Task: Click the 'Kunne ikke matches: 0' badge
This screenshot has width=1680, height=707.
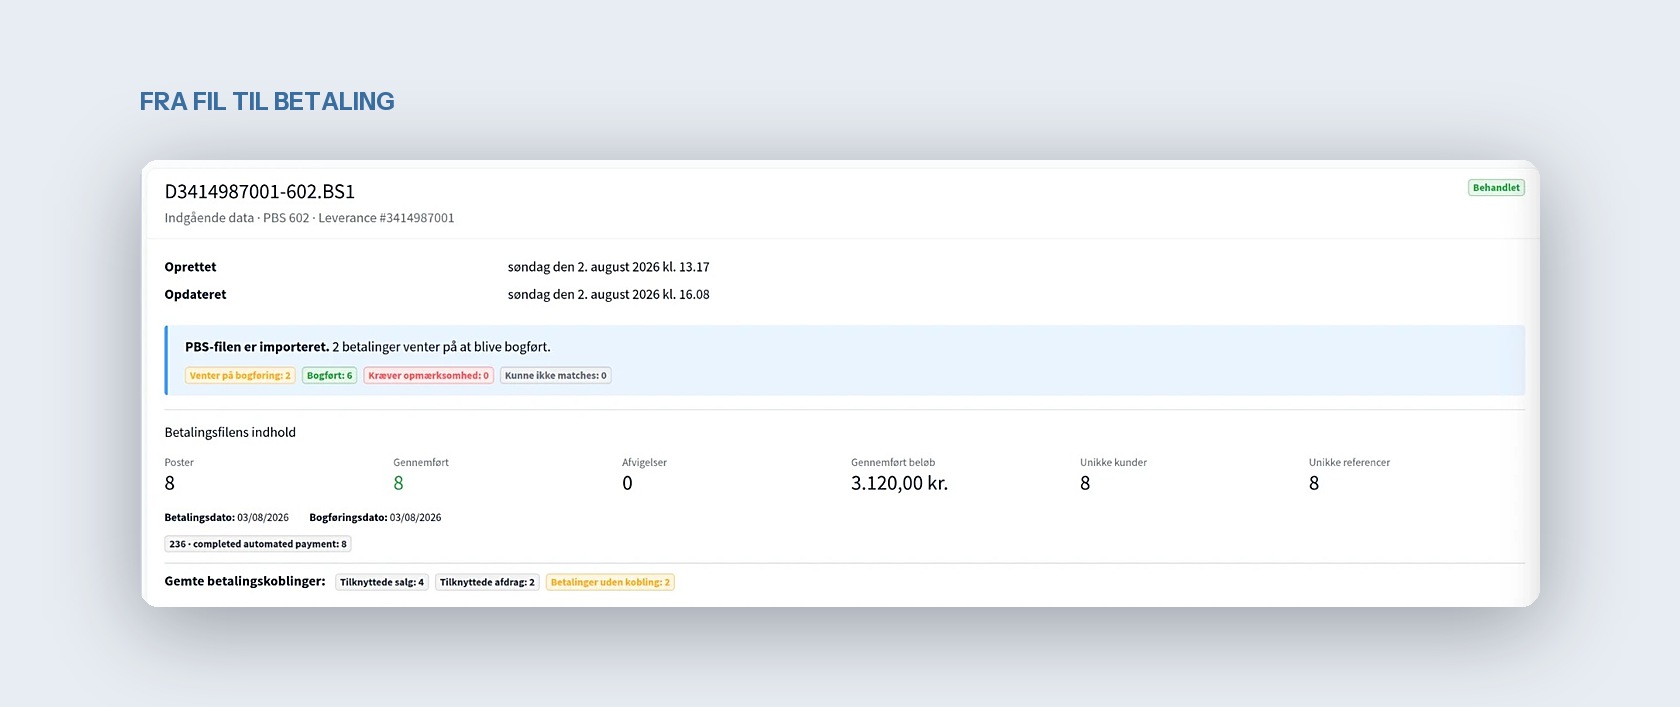Action: [556, 376]
